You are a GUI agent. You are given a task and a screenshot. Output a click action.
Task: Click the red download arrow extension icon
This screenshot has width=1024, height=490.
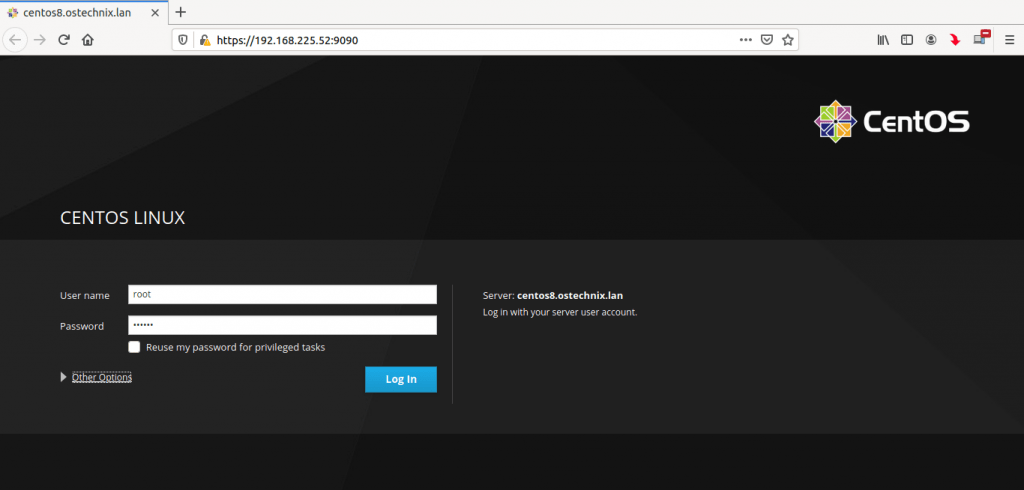click(955, 40)
